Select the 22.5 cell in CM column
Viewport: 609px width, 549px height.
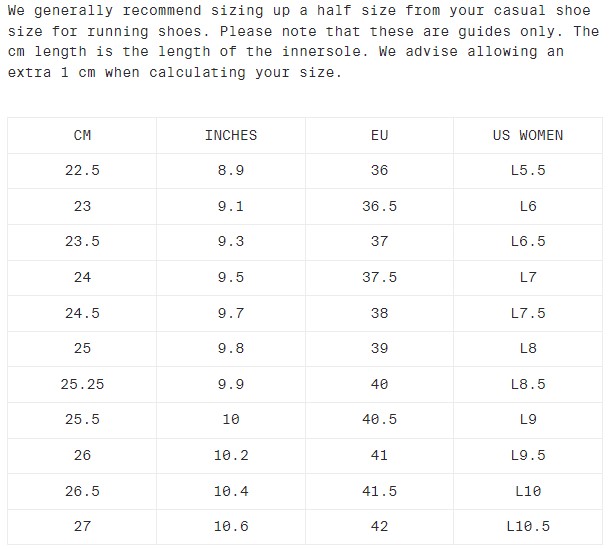coord(82,170)
